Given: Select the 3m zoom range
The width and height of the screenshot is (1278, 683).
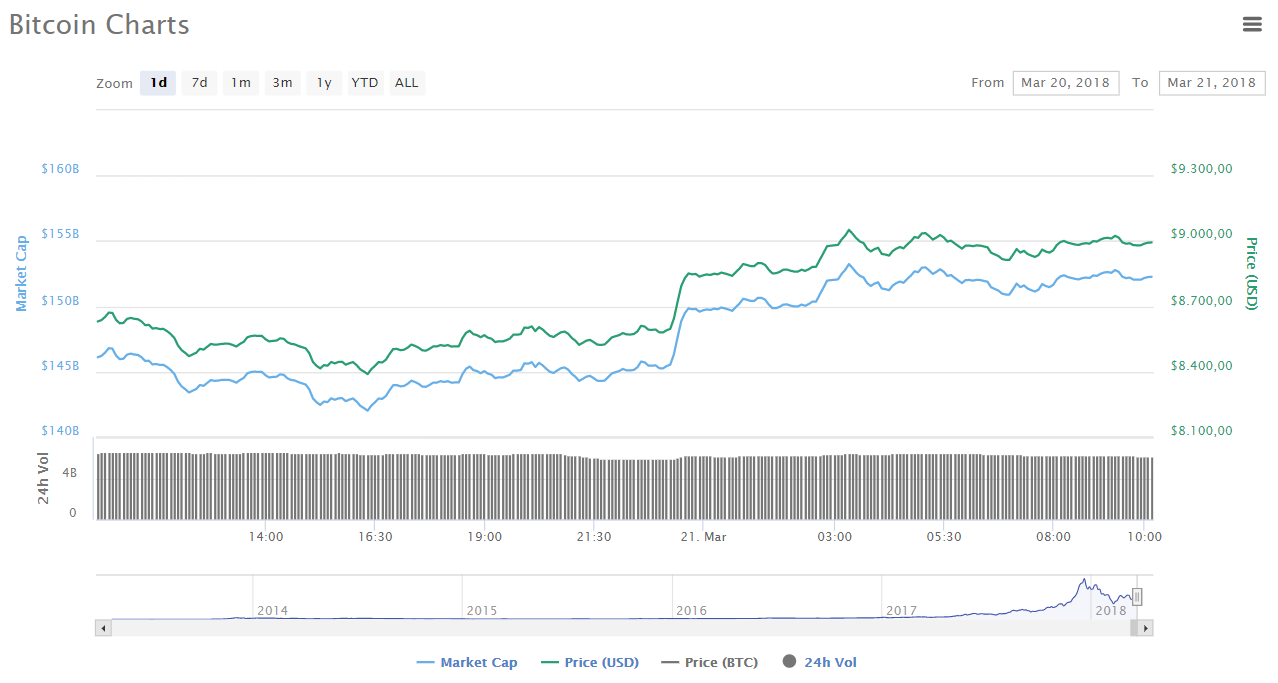Looking at the screenshot, I should [x=283, y=83].
